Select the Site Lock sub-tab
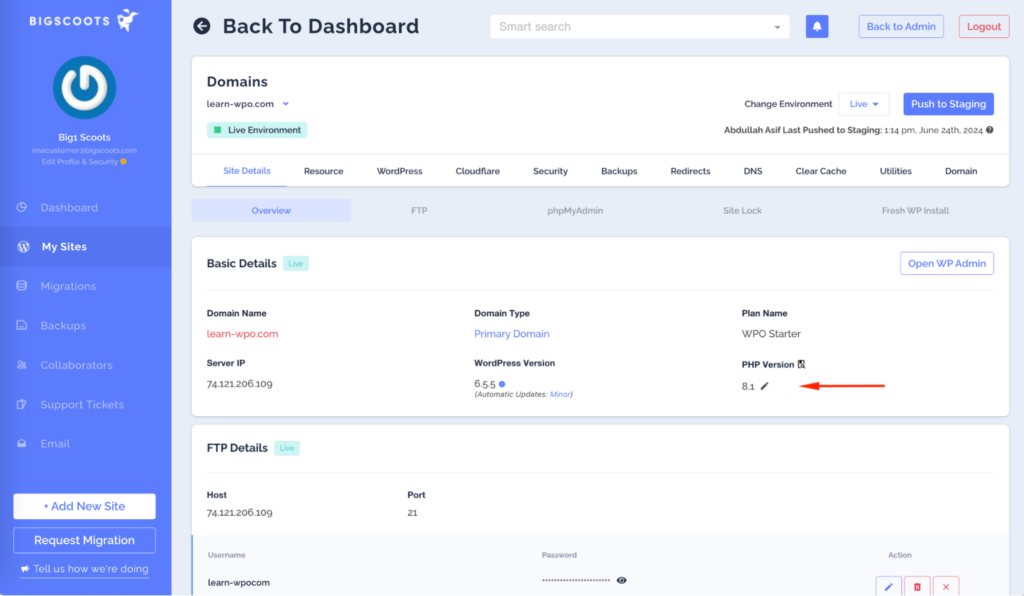 tap(742, 210)
